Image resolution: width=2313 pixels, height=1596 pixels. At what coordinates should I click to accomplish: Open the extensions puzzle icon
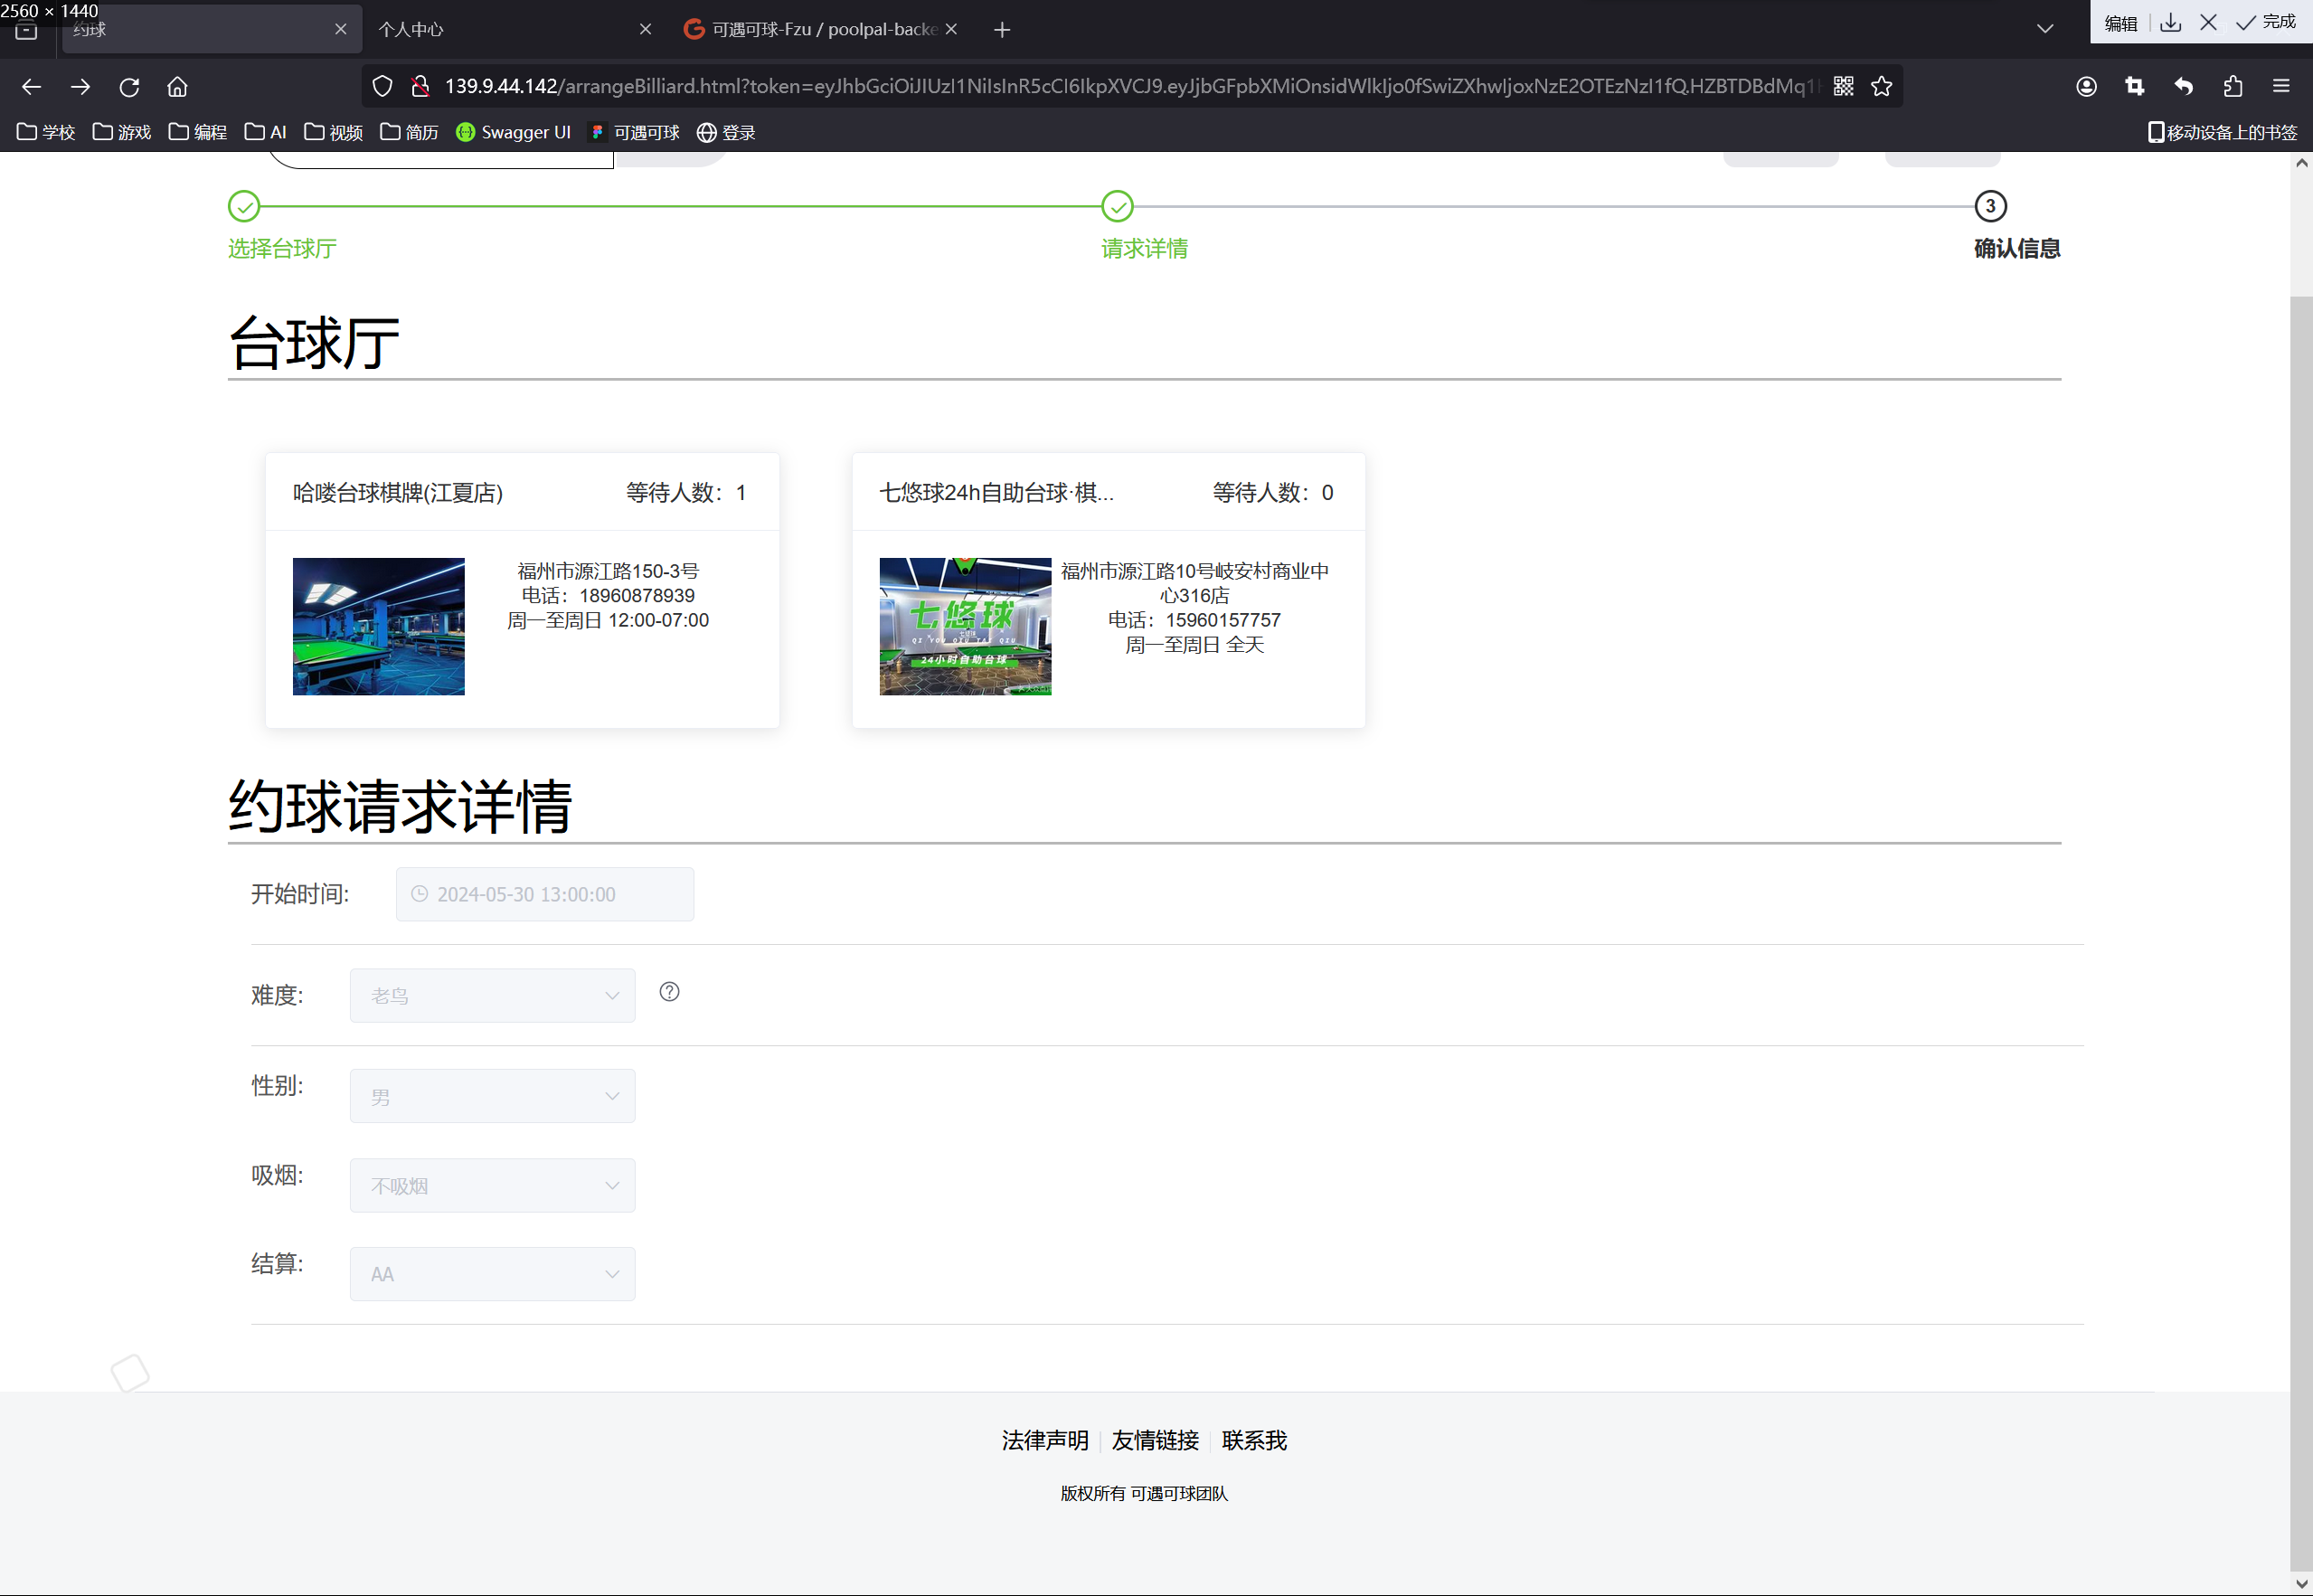click(2232, 86)
